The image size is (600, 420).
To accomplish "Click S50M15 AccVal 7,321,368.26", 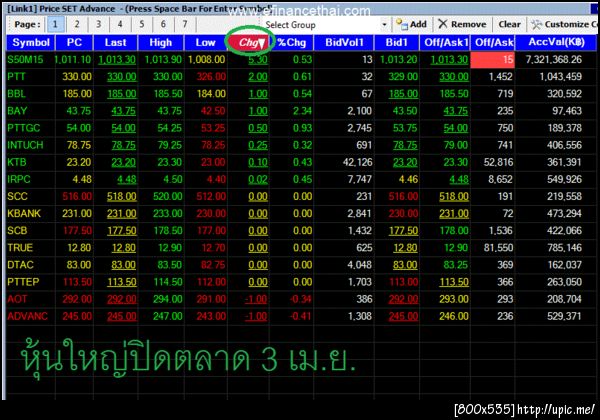I will [554, 60].
